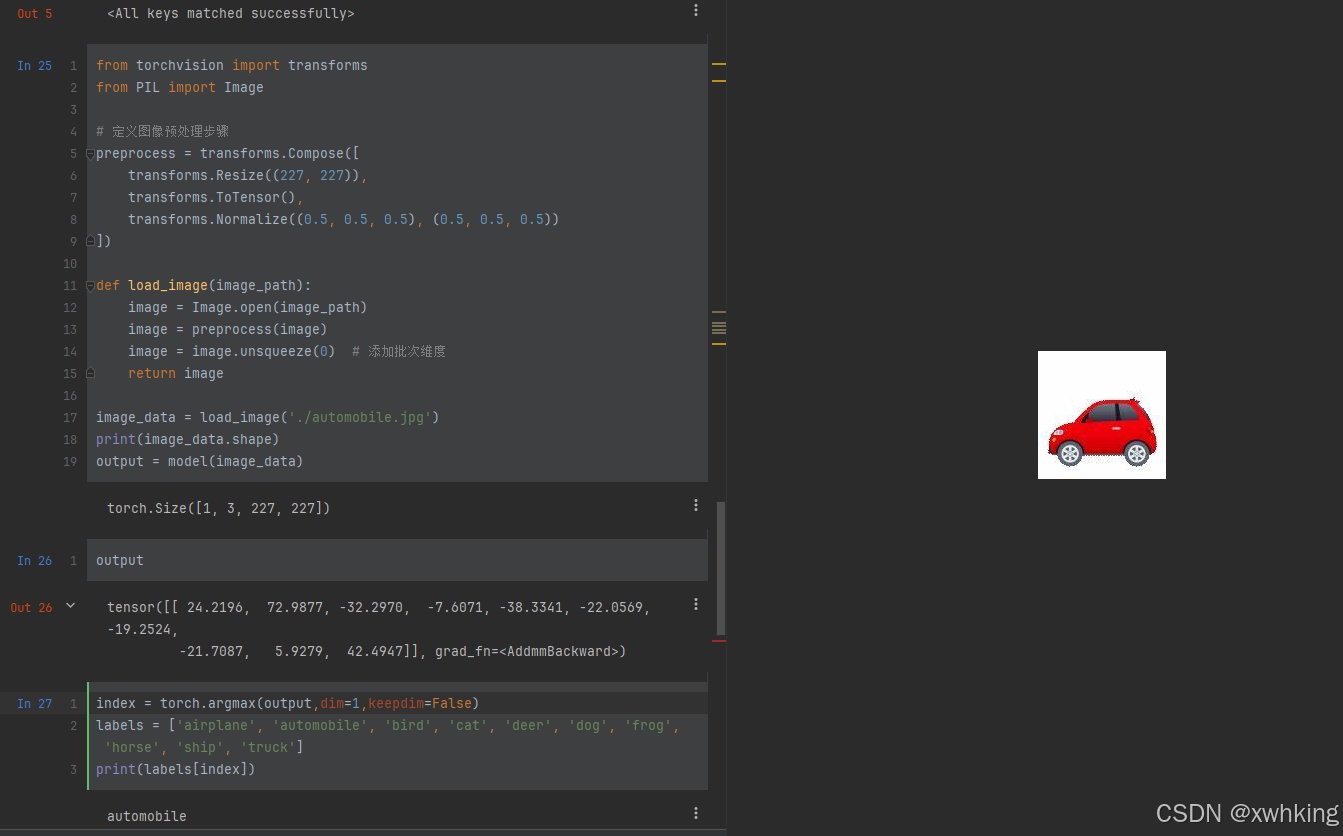The height and width of the screenshot is (836, 1343).
Task: Click the red error stripe marker
Action: (718, 640)
